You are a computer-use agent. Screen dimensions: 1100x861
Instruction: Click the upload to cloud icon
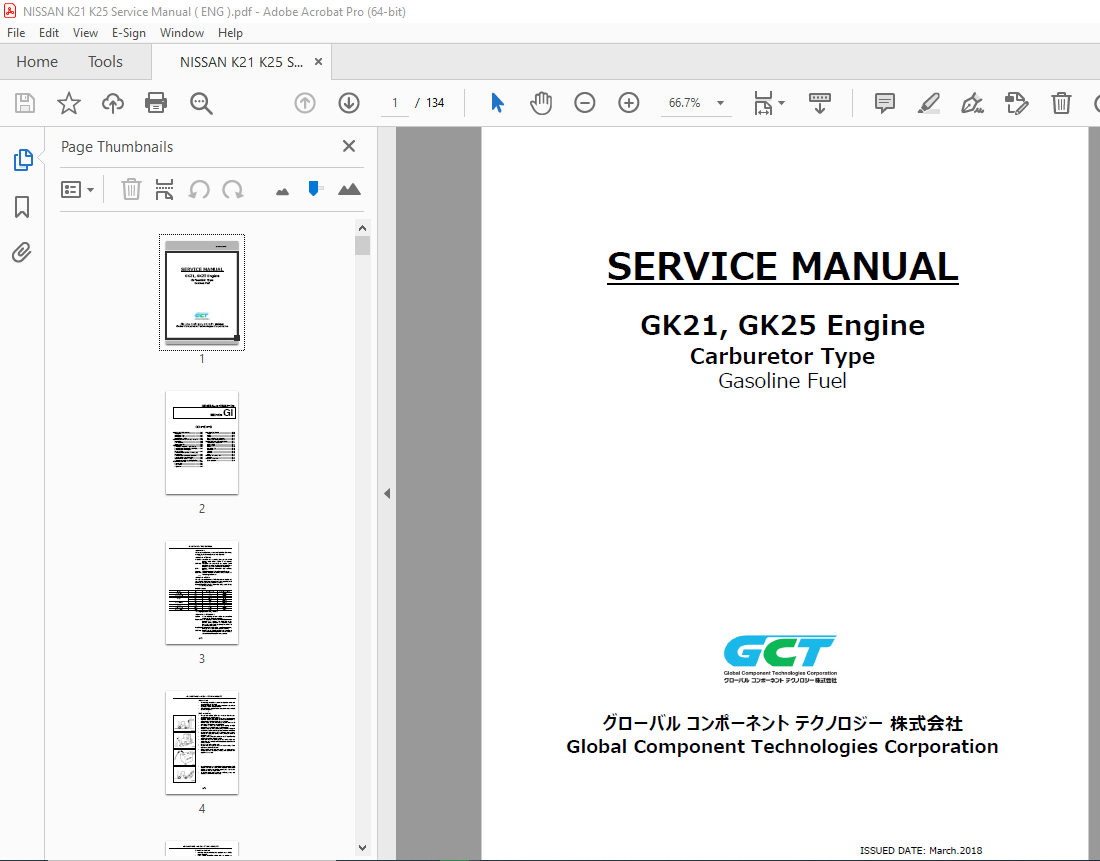pos(112,103)
